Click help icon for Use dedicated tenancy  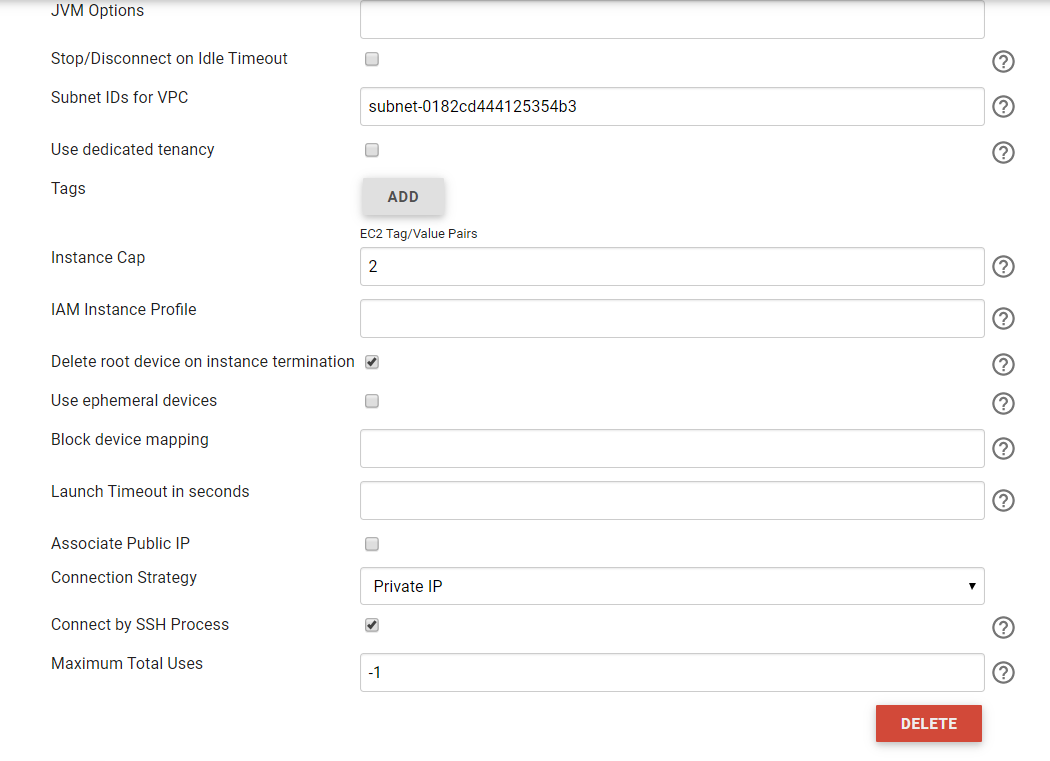[x=1003, y=153]
